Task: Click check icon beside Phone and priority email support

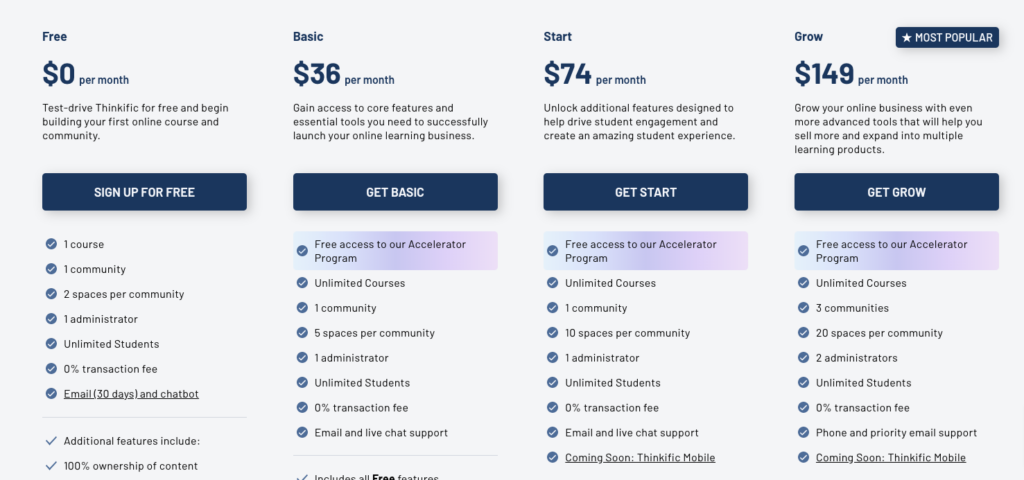Action: [x=803, y=432]
